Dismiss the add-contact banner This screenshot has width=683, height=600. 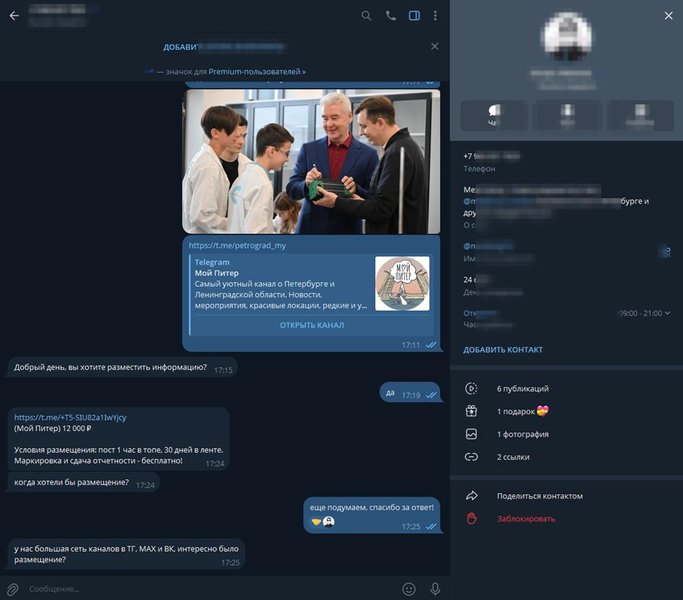[x=435, y=46]
